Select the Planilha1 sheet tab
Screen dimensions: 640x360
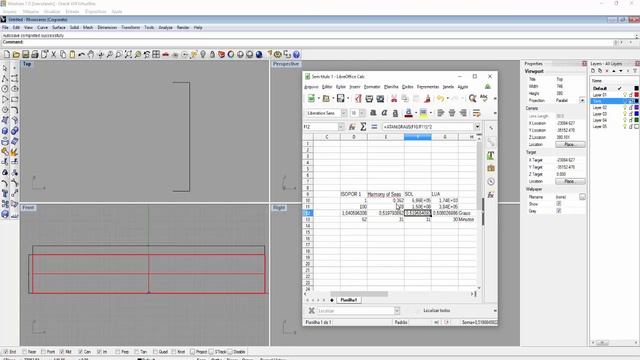tap(349, 300)
